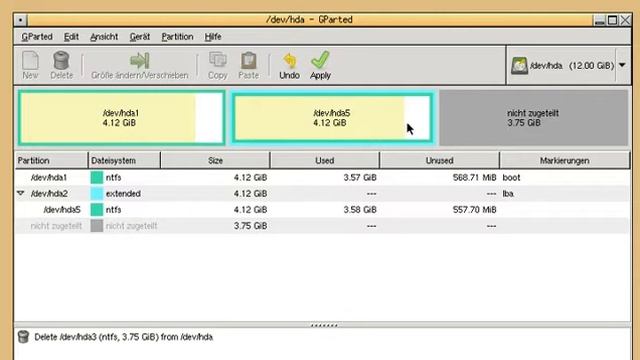Open the GParted menu
The height and width of the screenshot is (360, 640).
[x=37, y=37]
